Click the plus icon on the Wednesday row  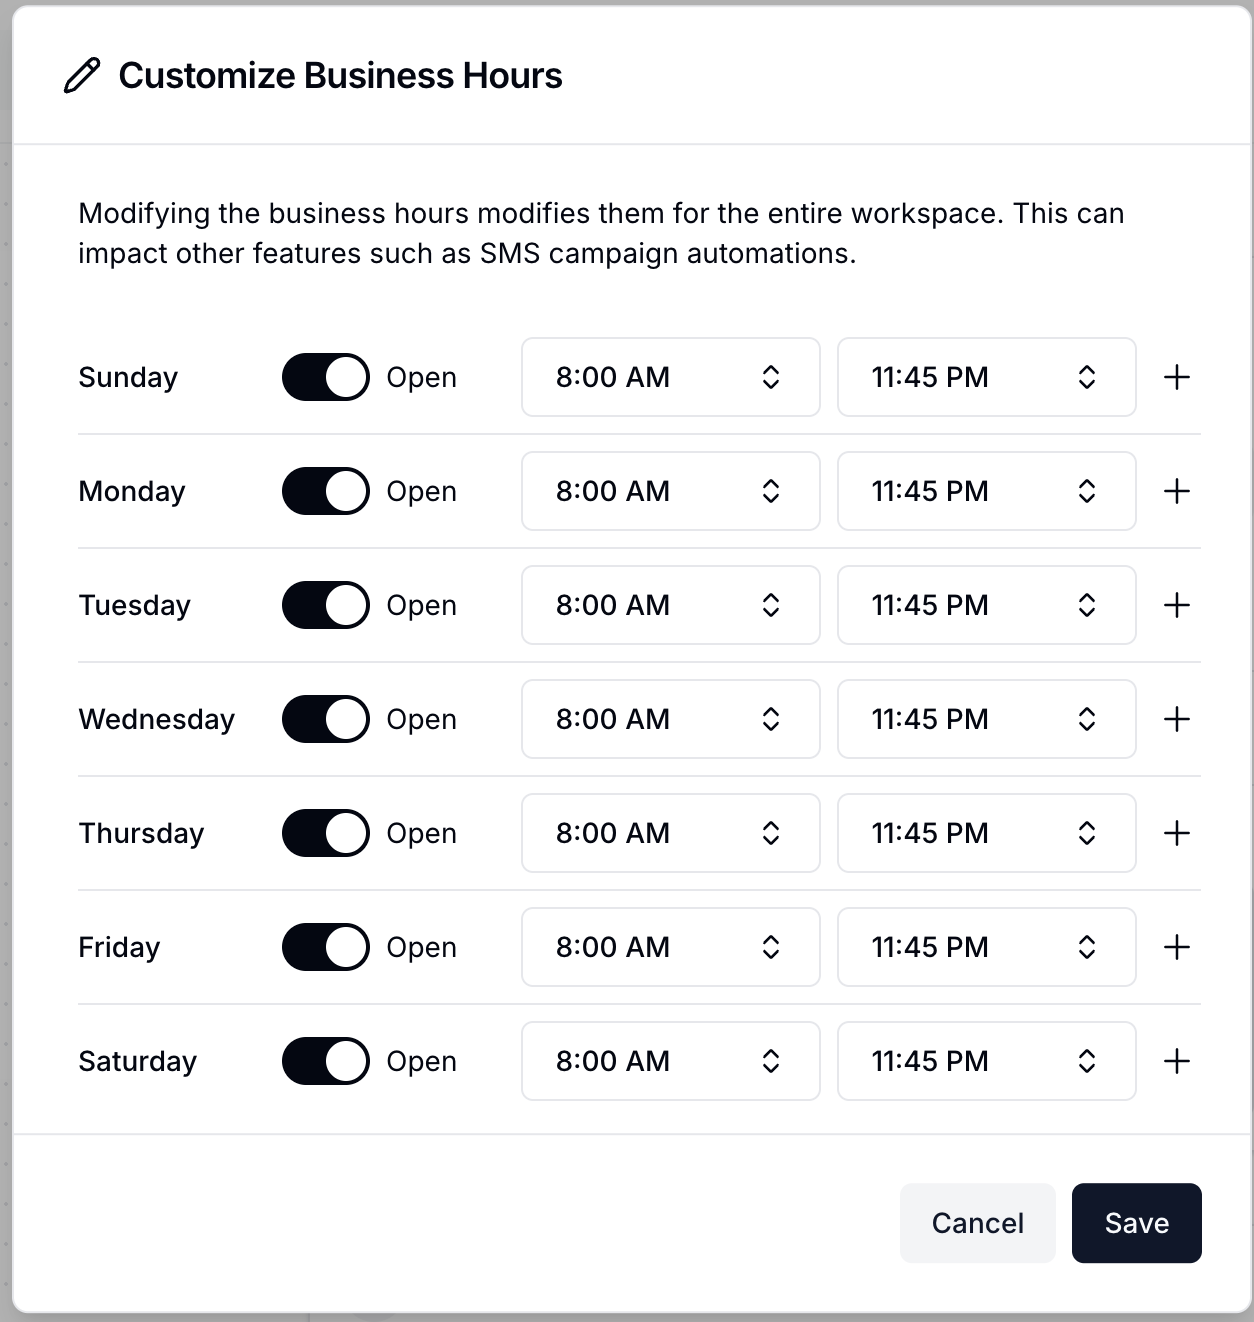1177,719
